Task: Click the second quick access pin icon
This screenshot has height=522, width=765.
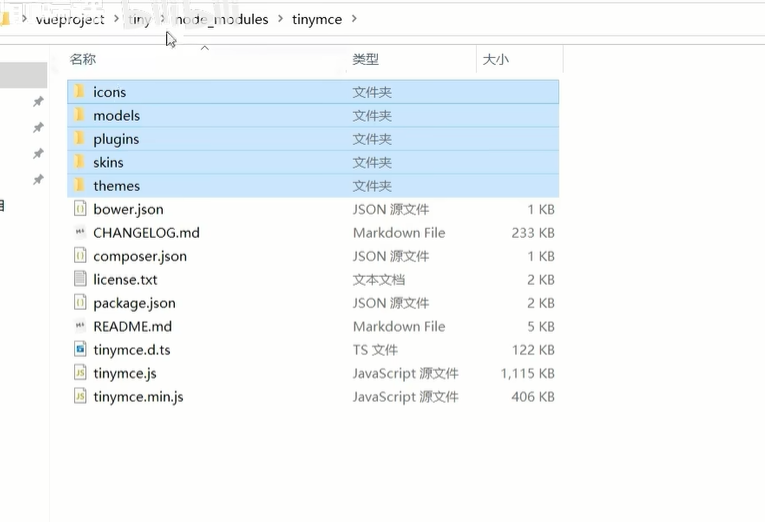Action: (38, 127)
